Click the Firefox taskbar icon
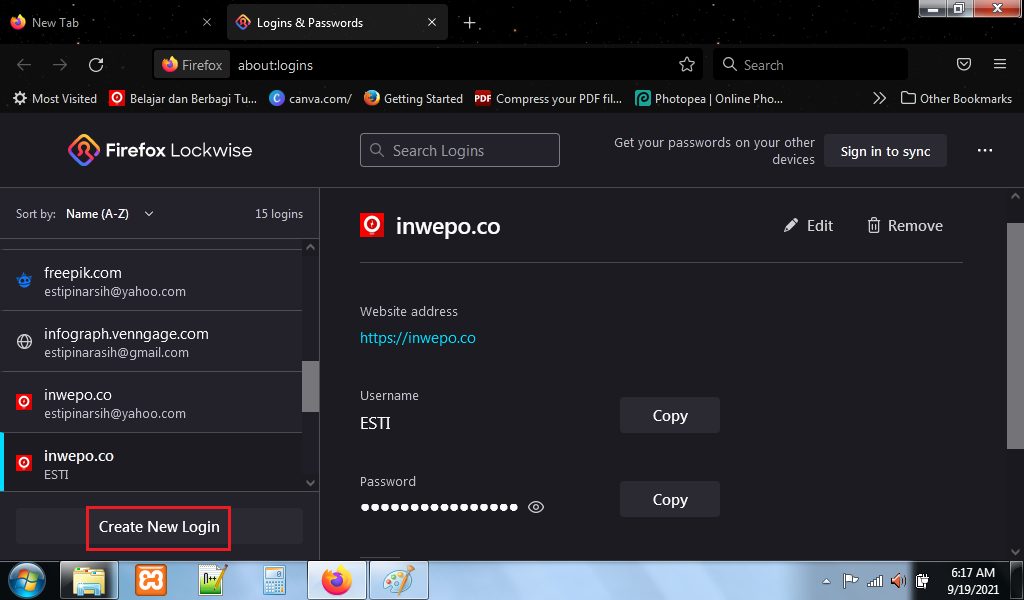The width and height of the screenshot is (1024, 600). click(336, 580)
